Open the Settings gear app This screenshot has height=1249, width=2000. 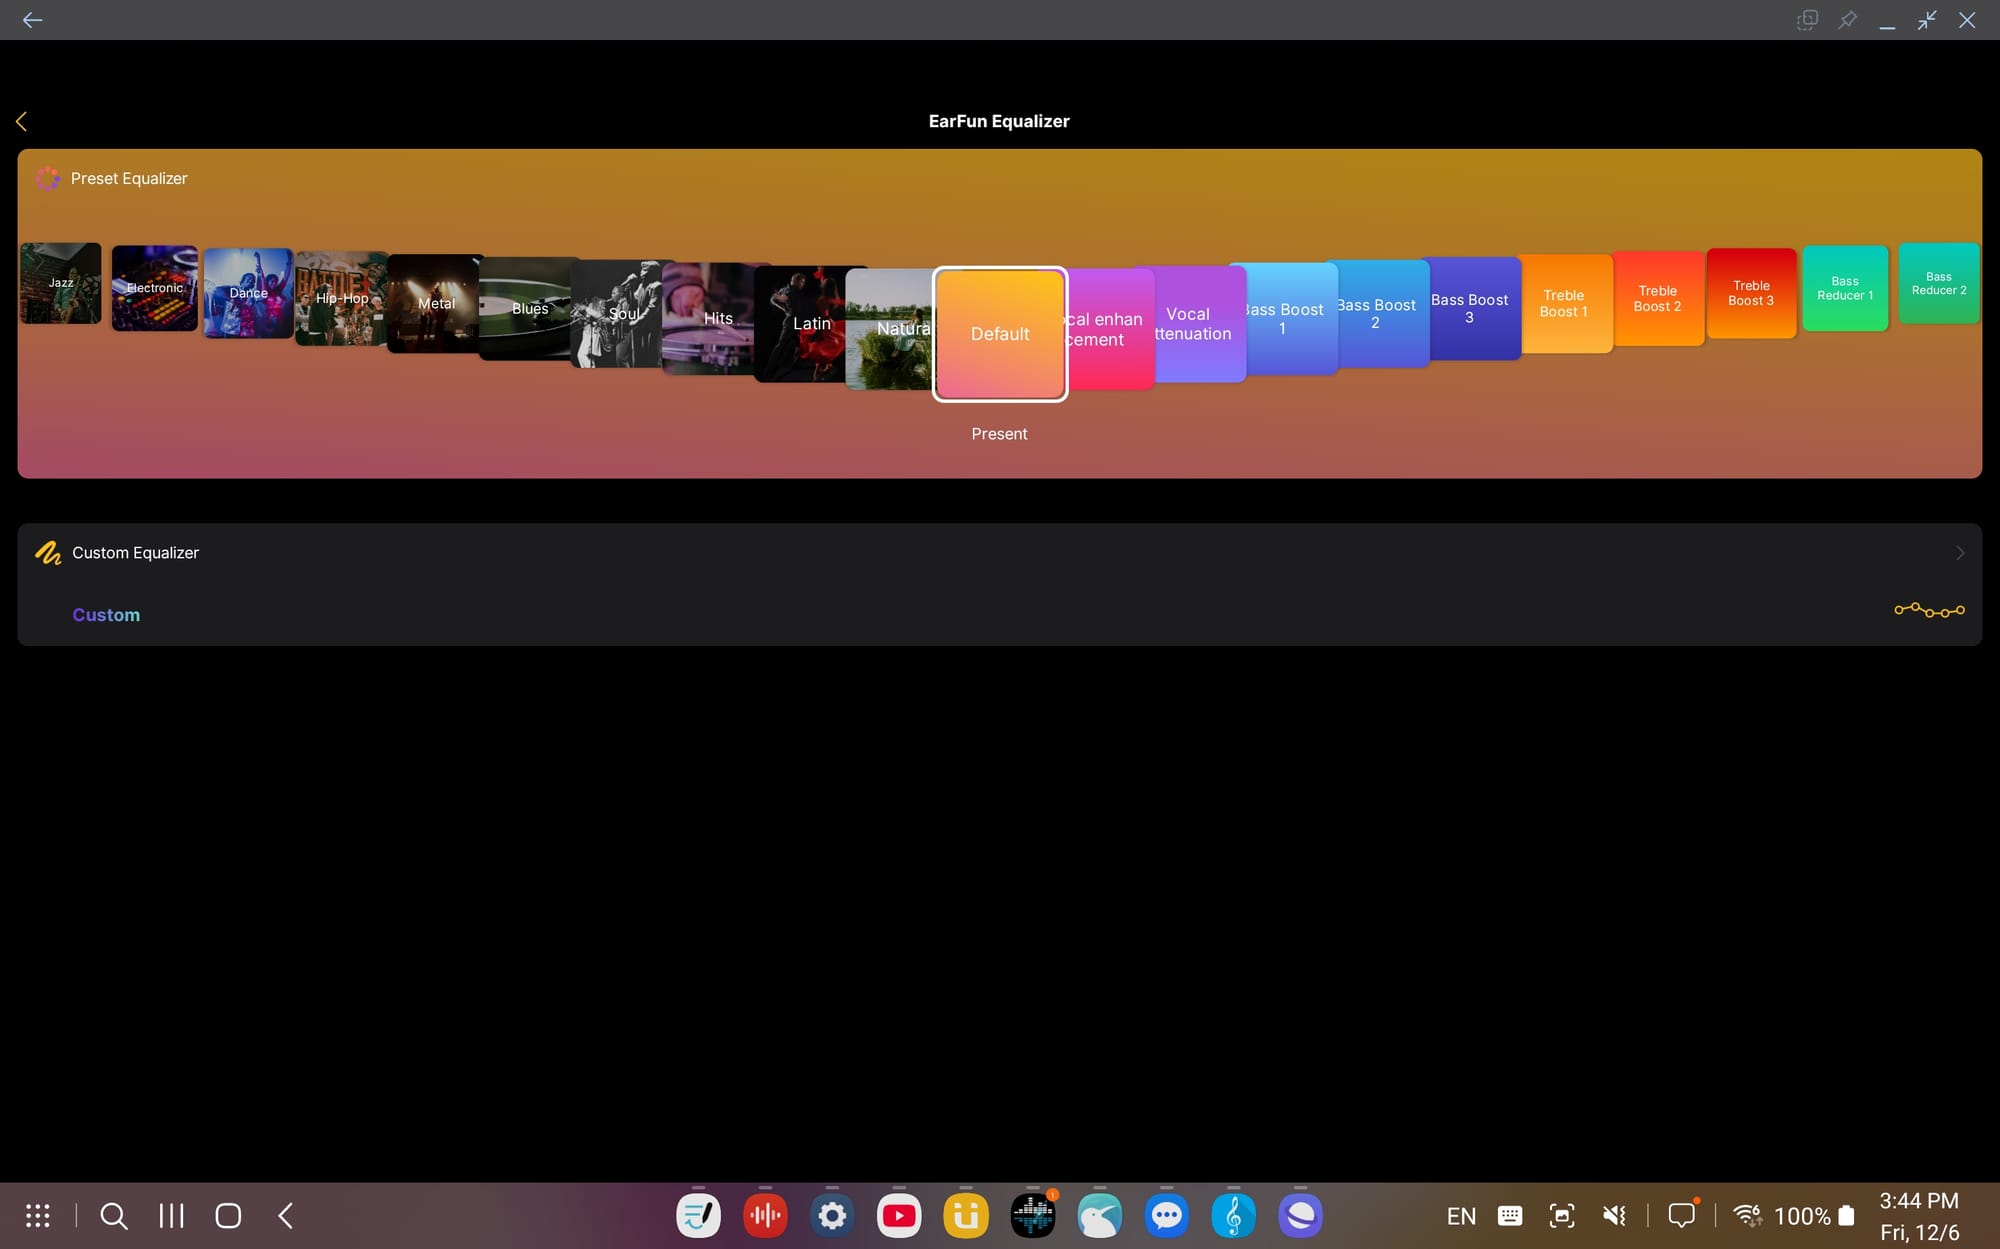click(x=832, y=1216)
